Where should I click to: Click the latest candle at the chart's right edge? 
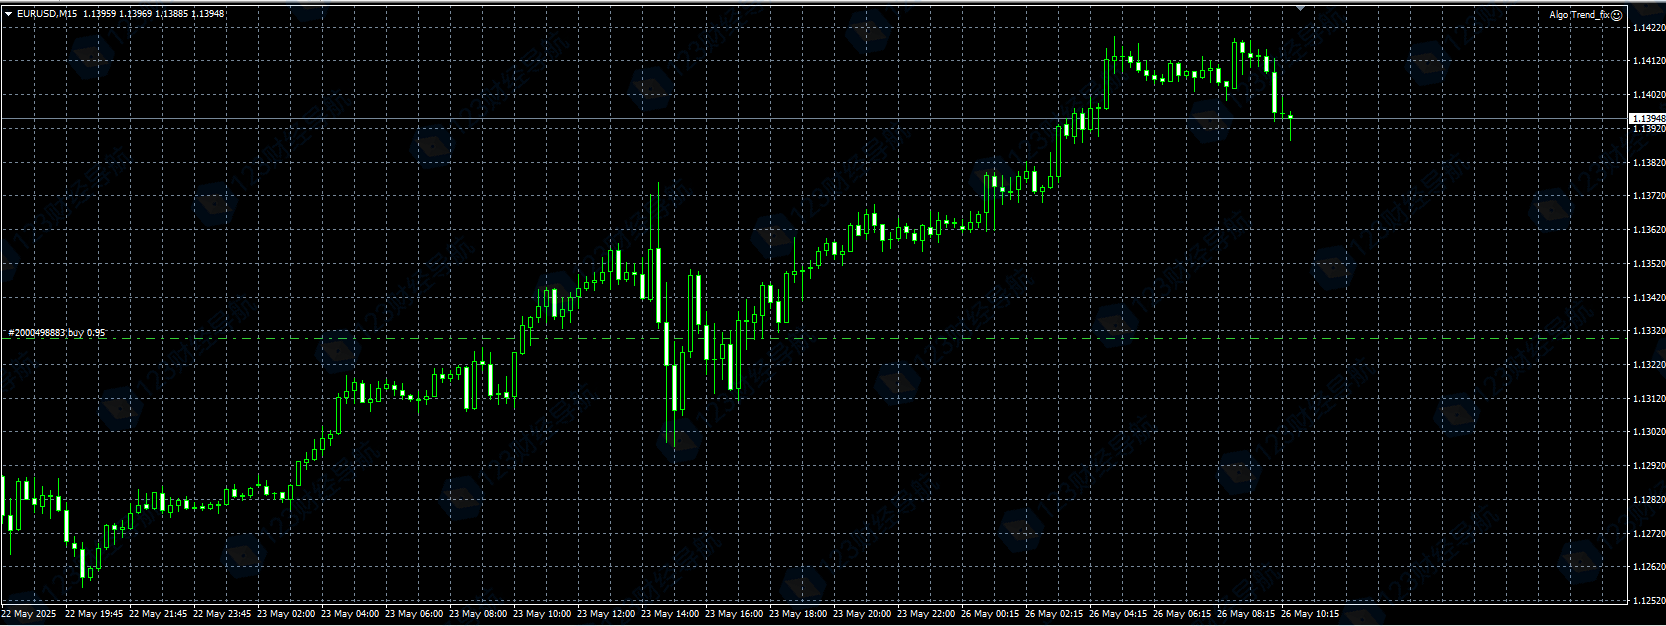pos(1291,118)
